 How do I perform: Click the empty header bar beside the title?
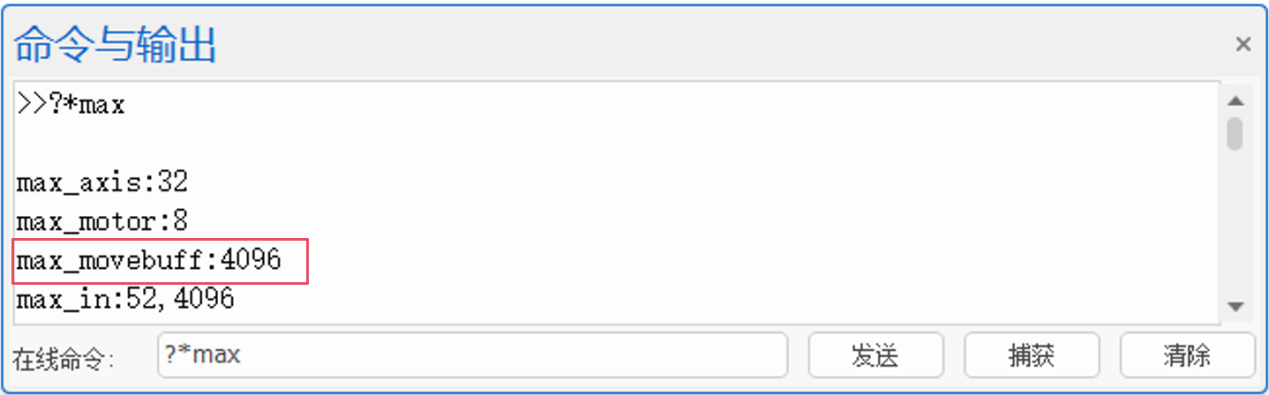[720, 45]
